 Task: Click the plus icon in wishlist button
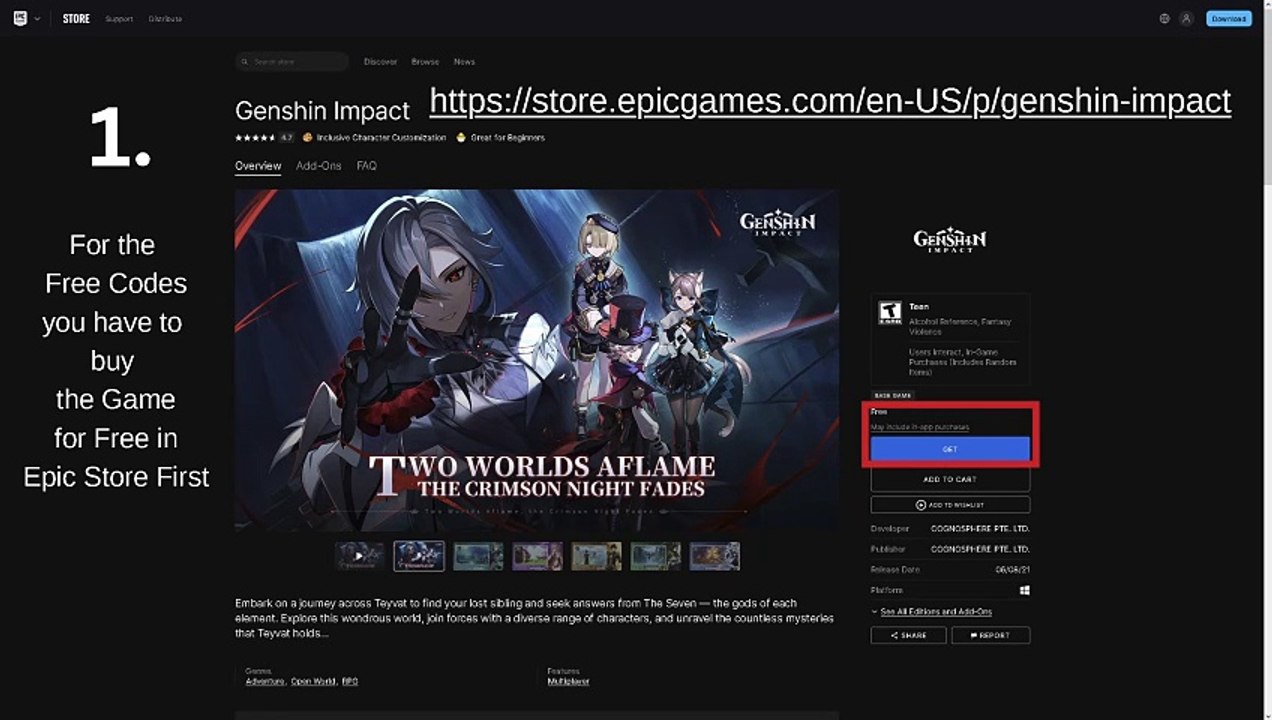[920, 505]
